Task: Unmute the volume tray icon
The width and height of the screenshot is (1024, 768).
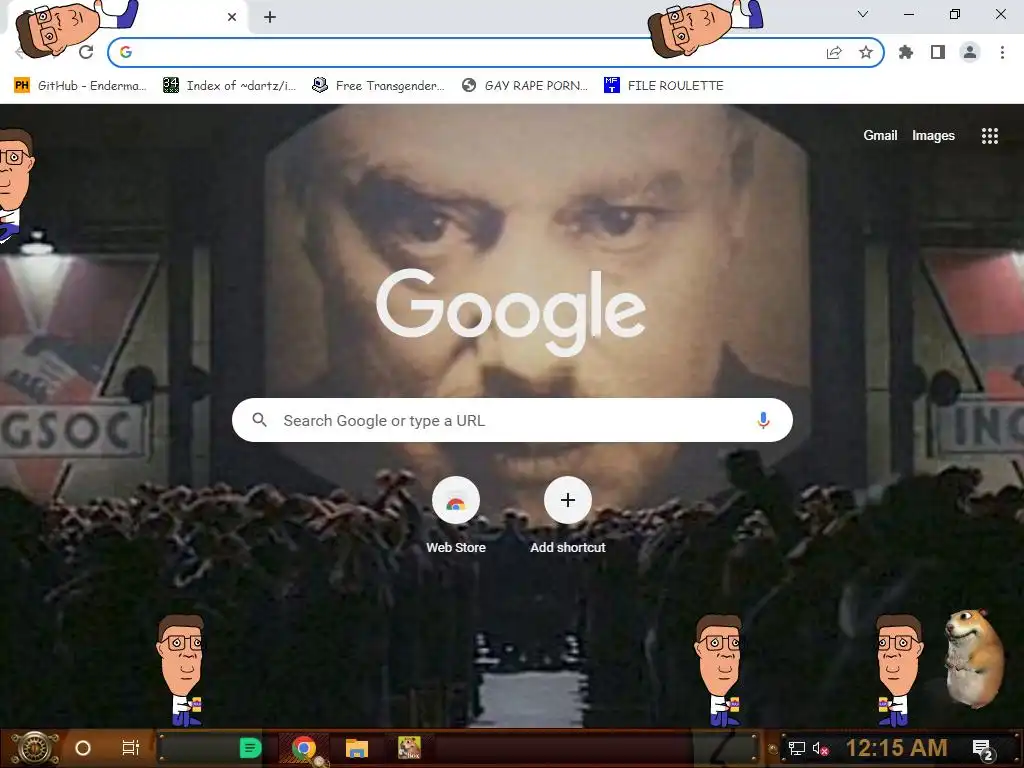Action: click(820, 748)
